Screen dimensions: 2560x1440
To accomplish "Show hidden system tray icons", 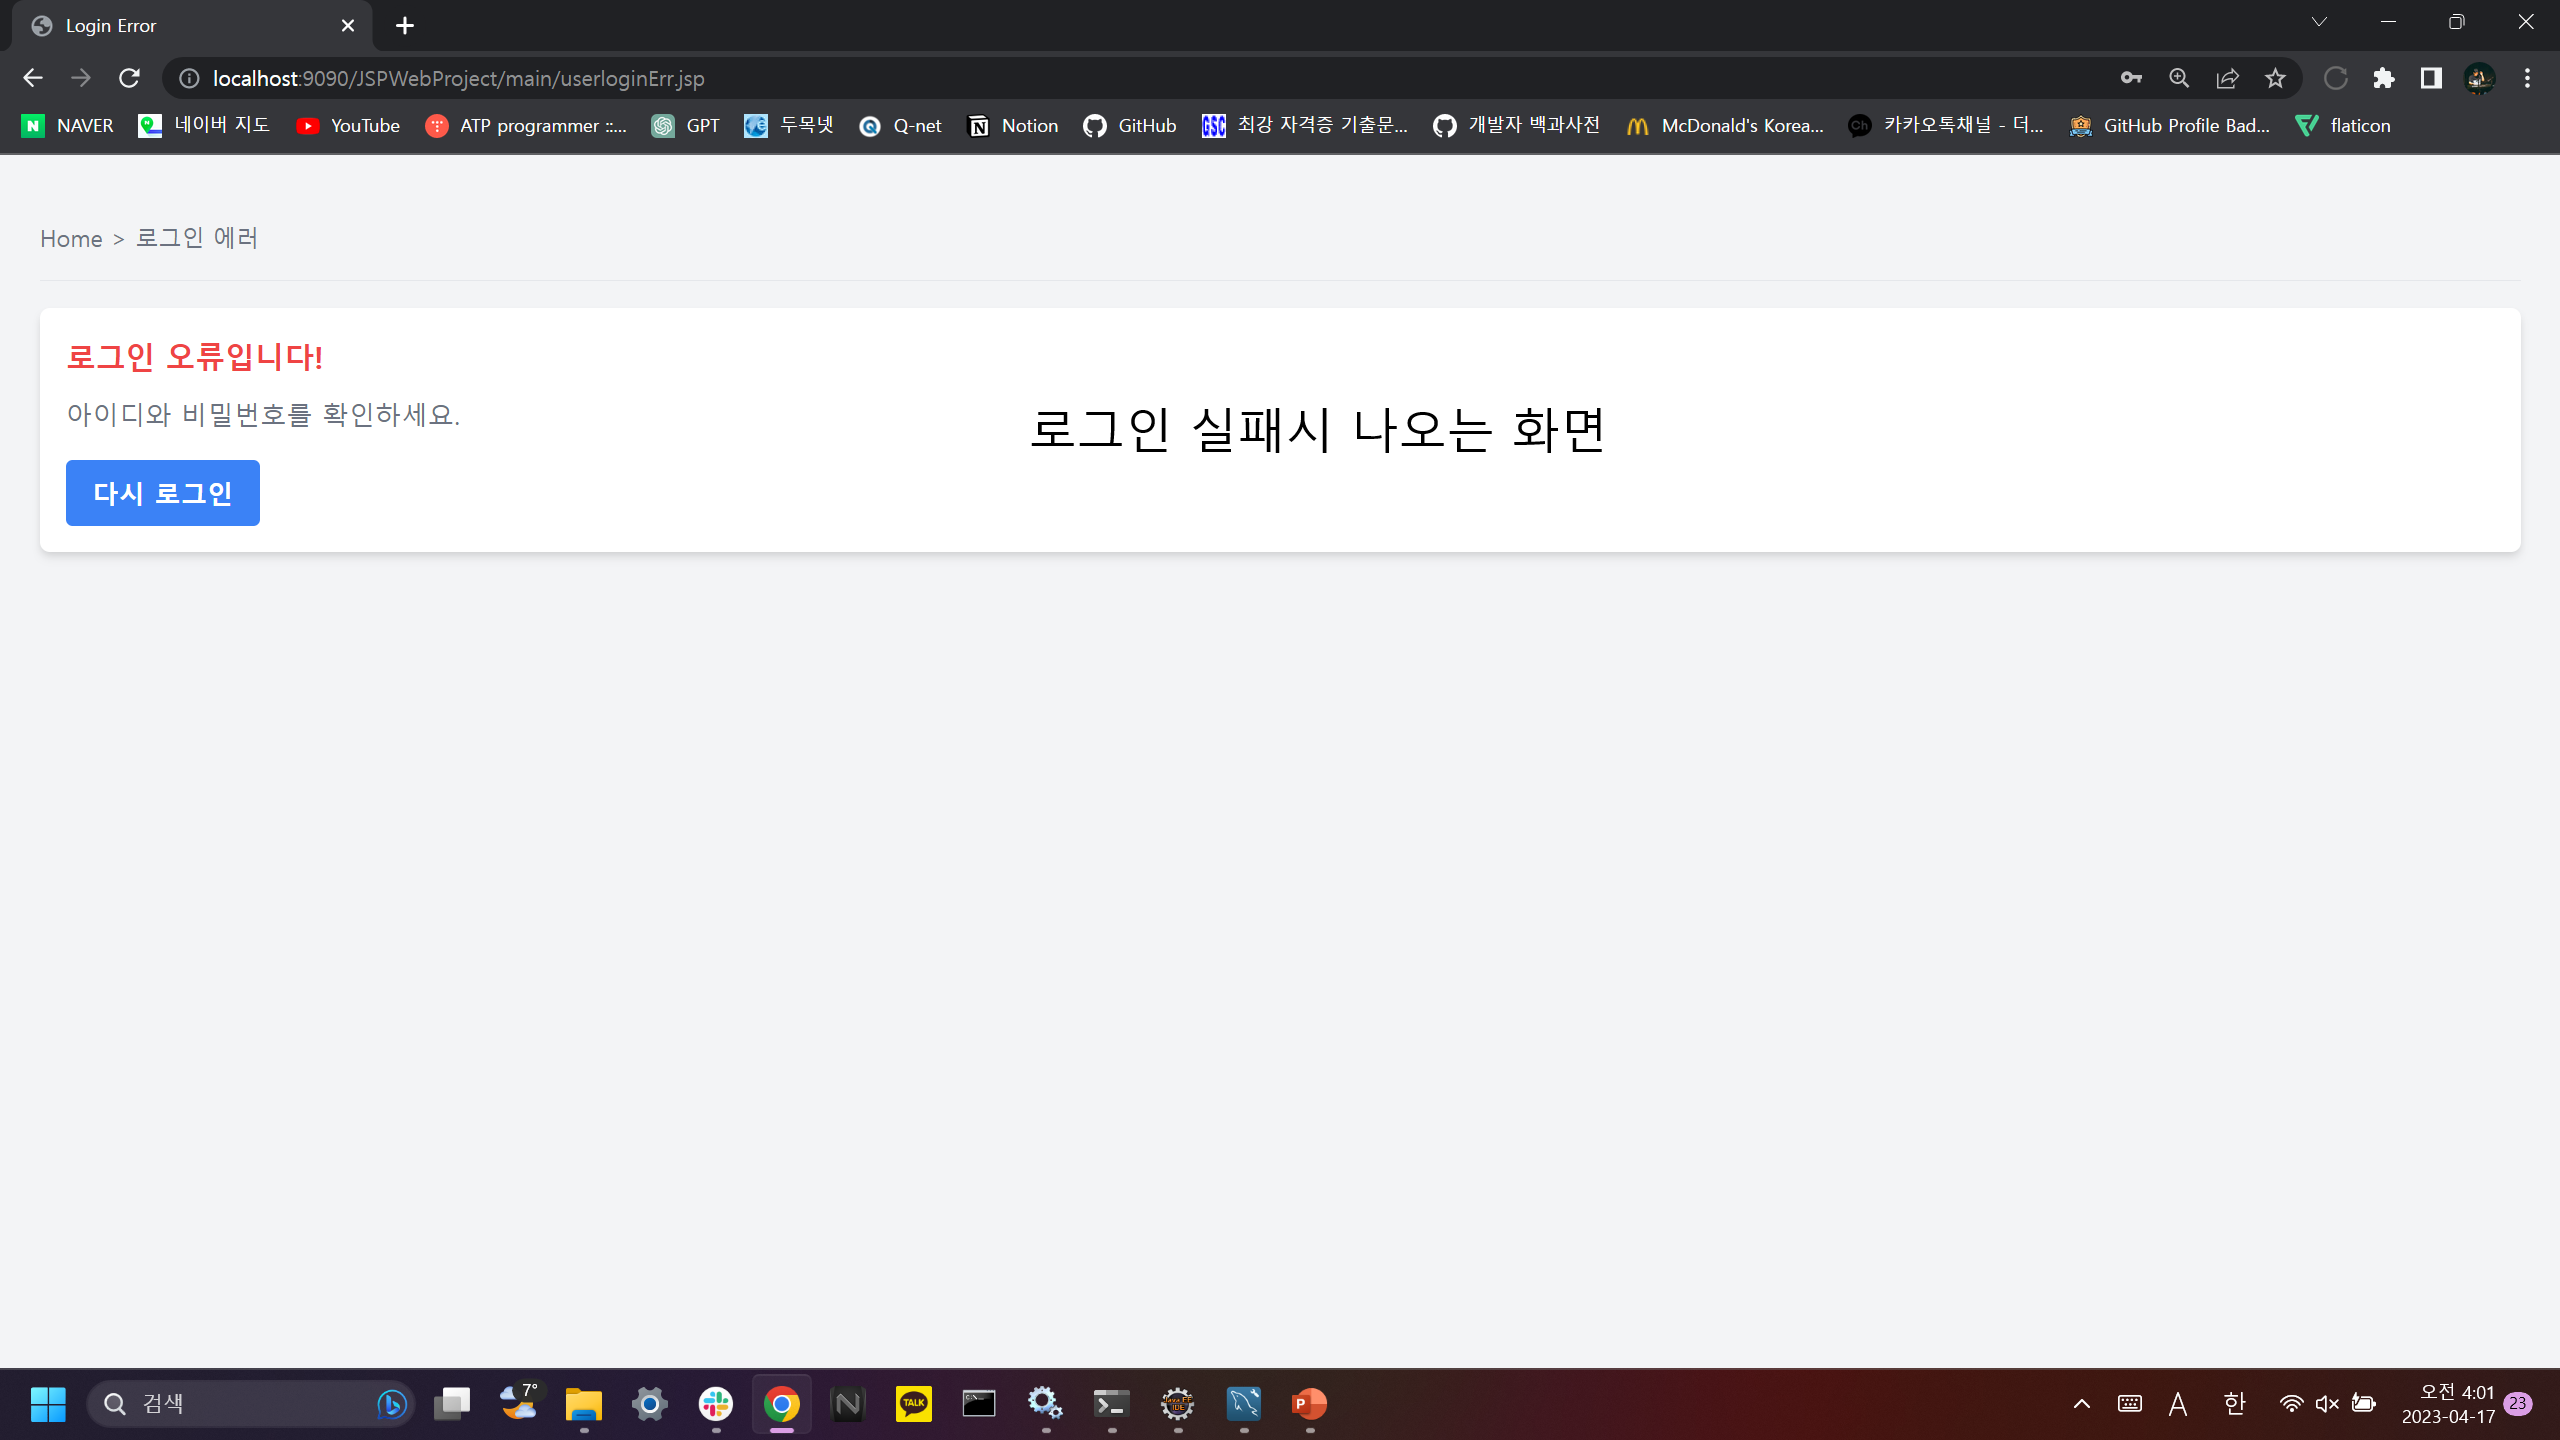I will [x=2082, y=1404].
